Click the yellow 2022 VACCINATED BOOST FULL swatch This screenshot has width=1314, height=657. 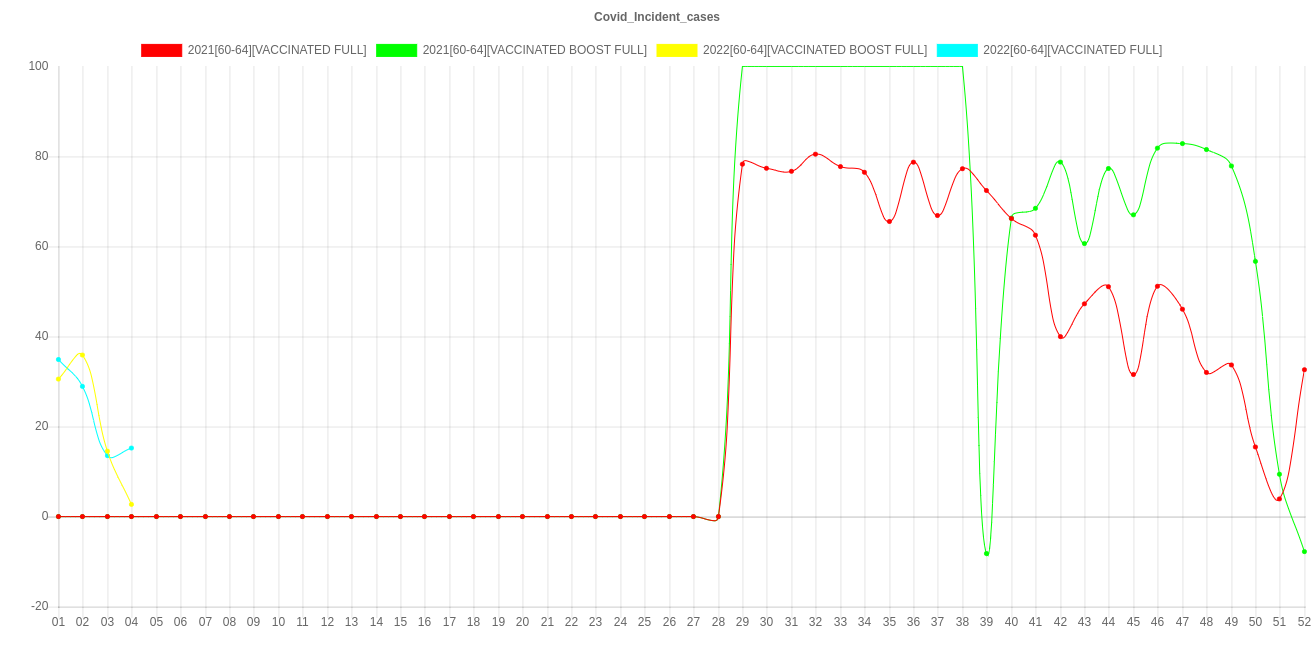point(676,50)
